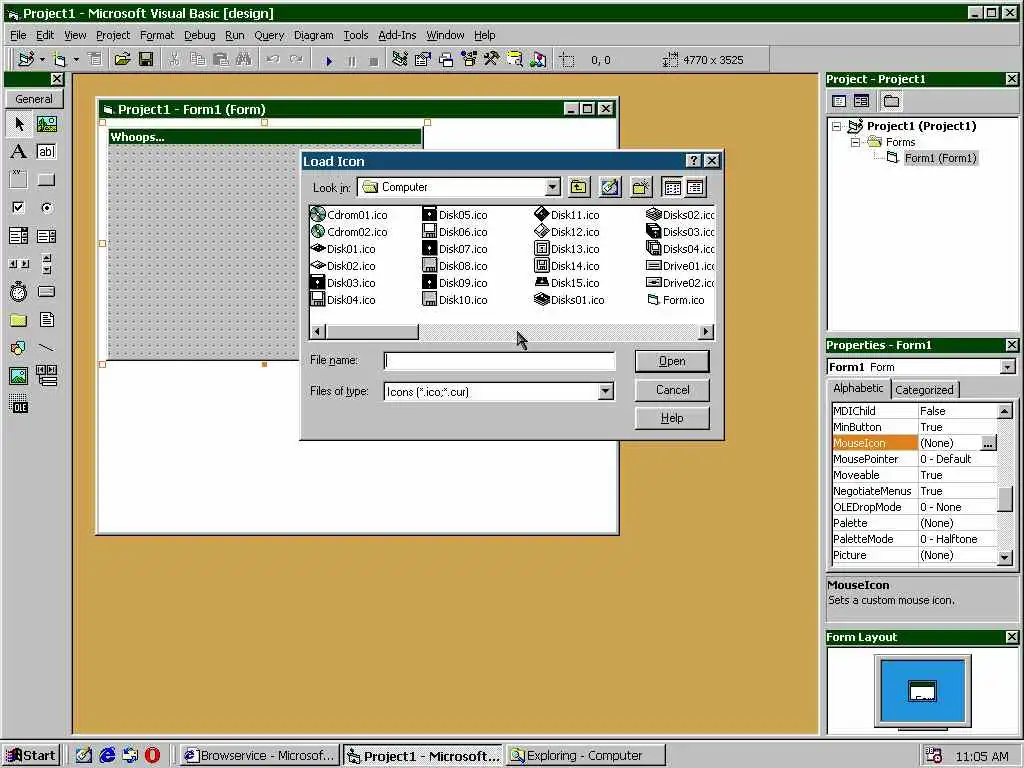Click the Toolbox toolbar icon

tap(492, 59)
